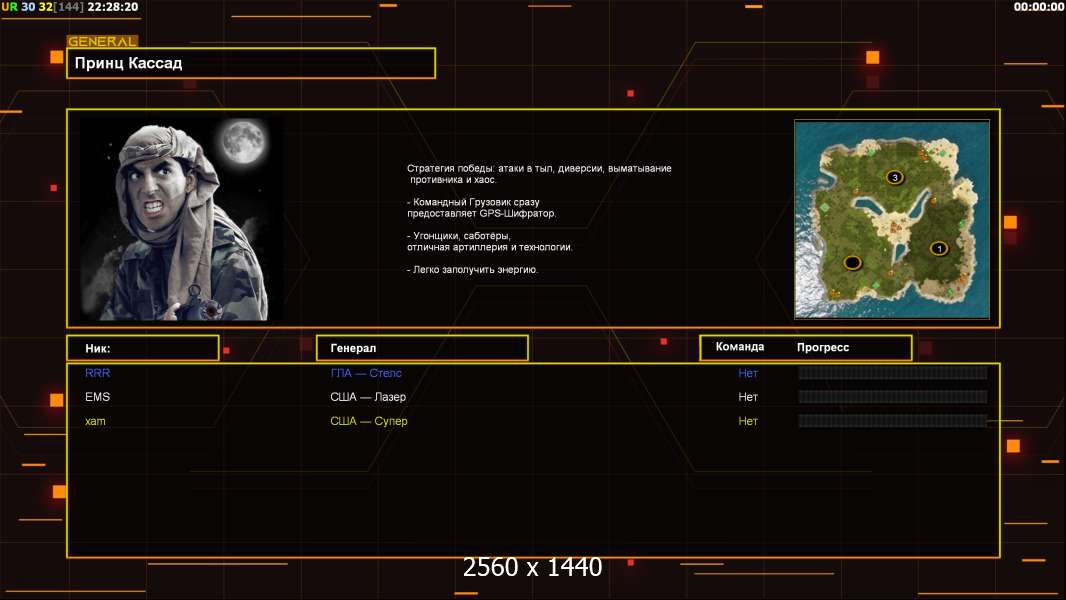Image resolution: width=1066 pixels, height=600 pixels.
Task: Click the blank black start marker on map
Action: click(852, 263)
